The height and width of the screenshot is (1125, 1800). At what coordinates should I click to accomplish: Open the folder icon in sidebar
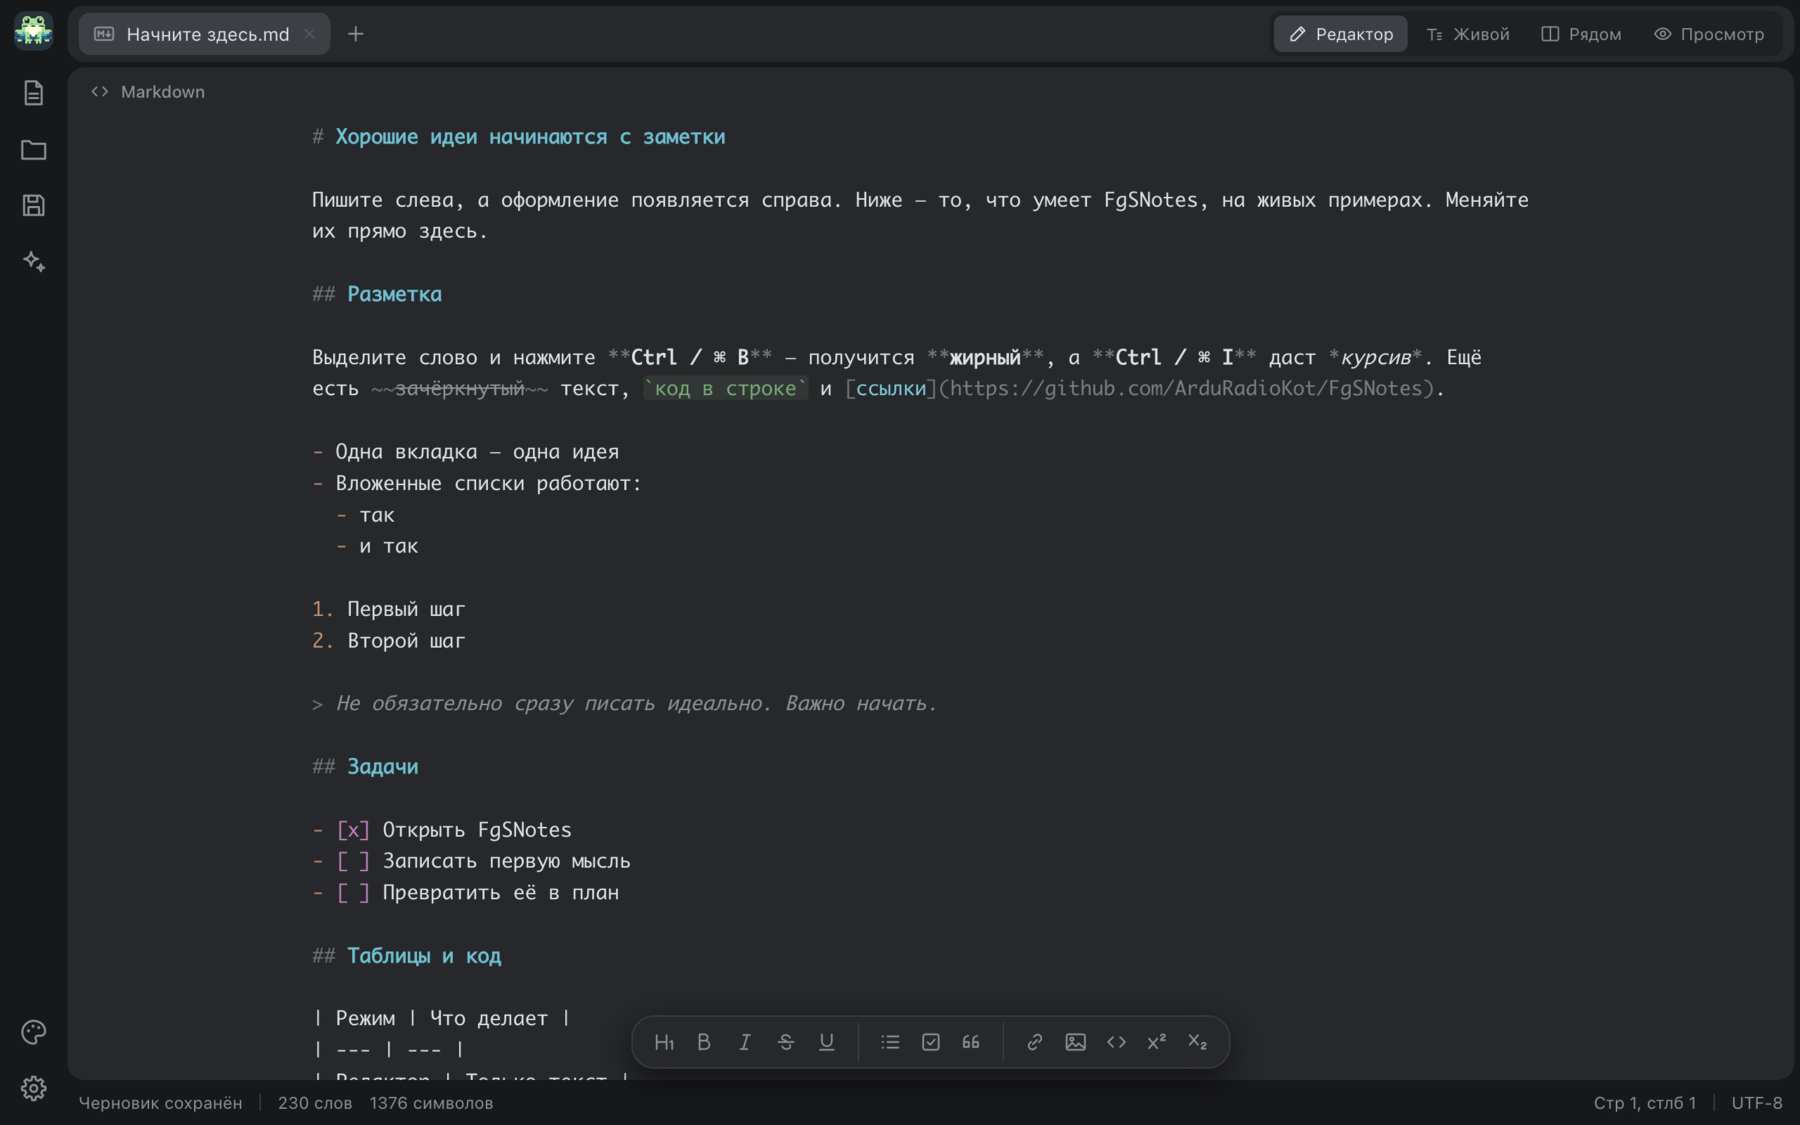(x=33, y=150)
